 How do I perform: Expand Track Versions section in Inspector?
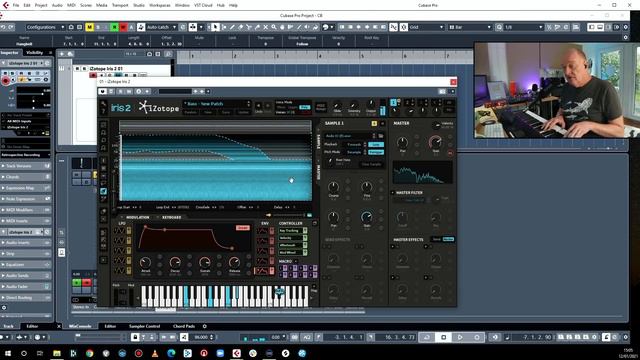point(25,166)
